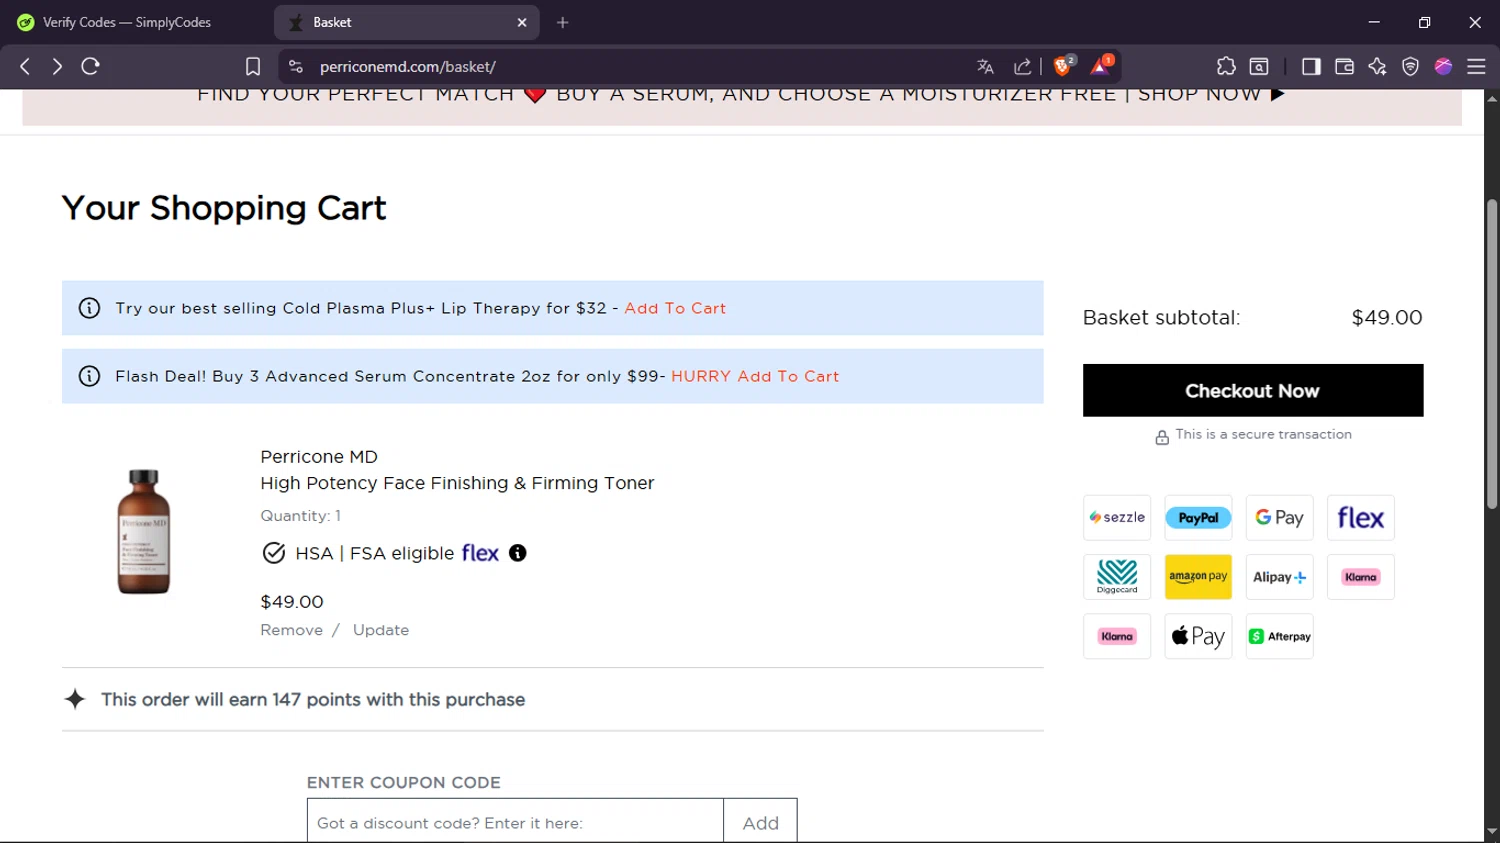This screenshot has height=843, width=1500.
Task: Click the toner bottle product thumbnail
Action: [144, 532]
